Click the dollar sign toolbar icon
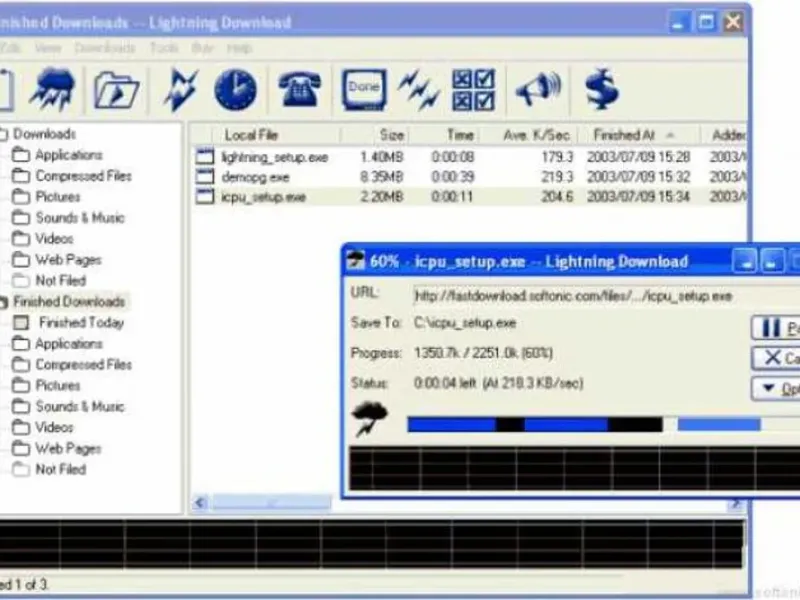 point(602,89)
